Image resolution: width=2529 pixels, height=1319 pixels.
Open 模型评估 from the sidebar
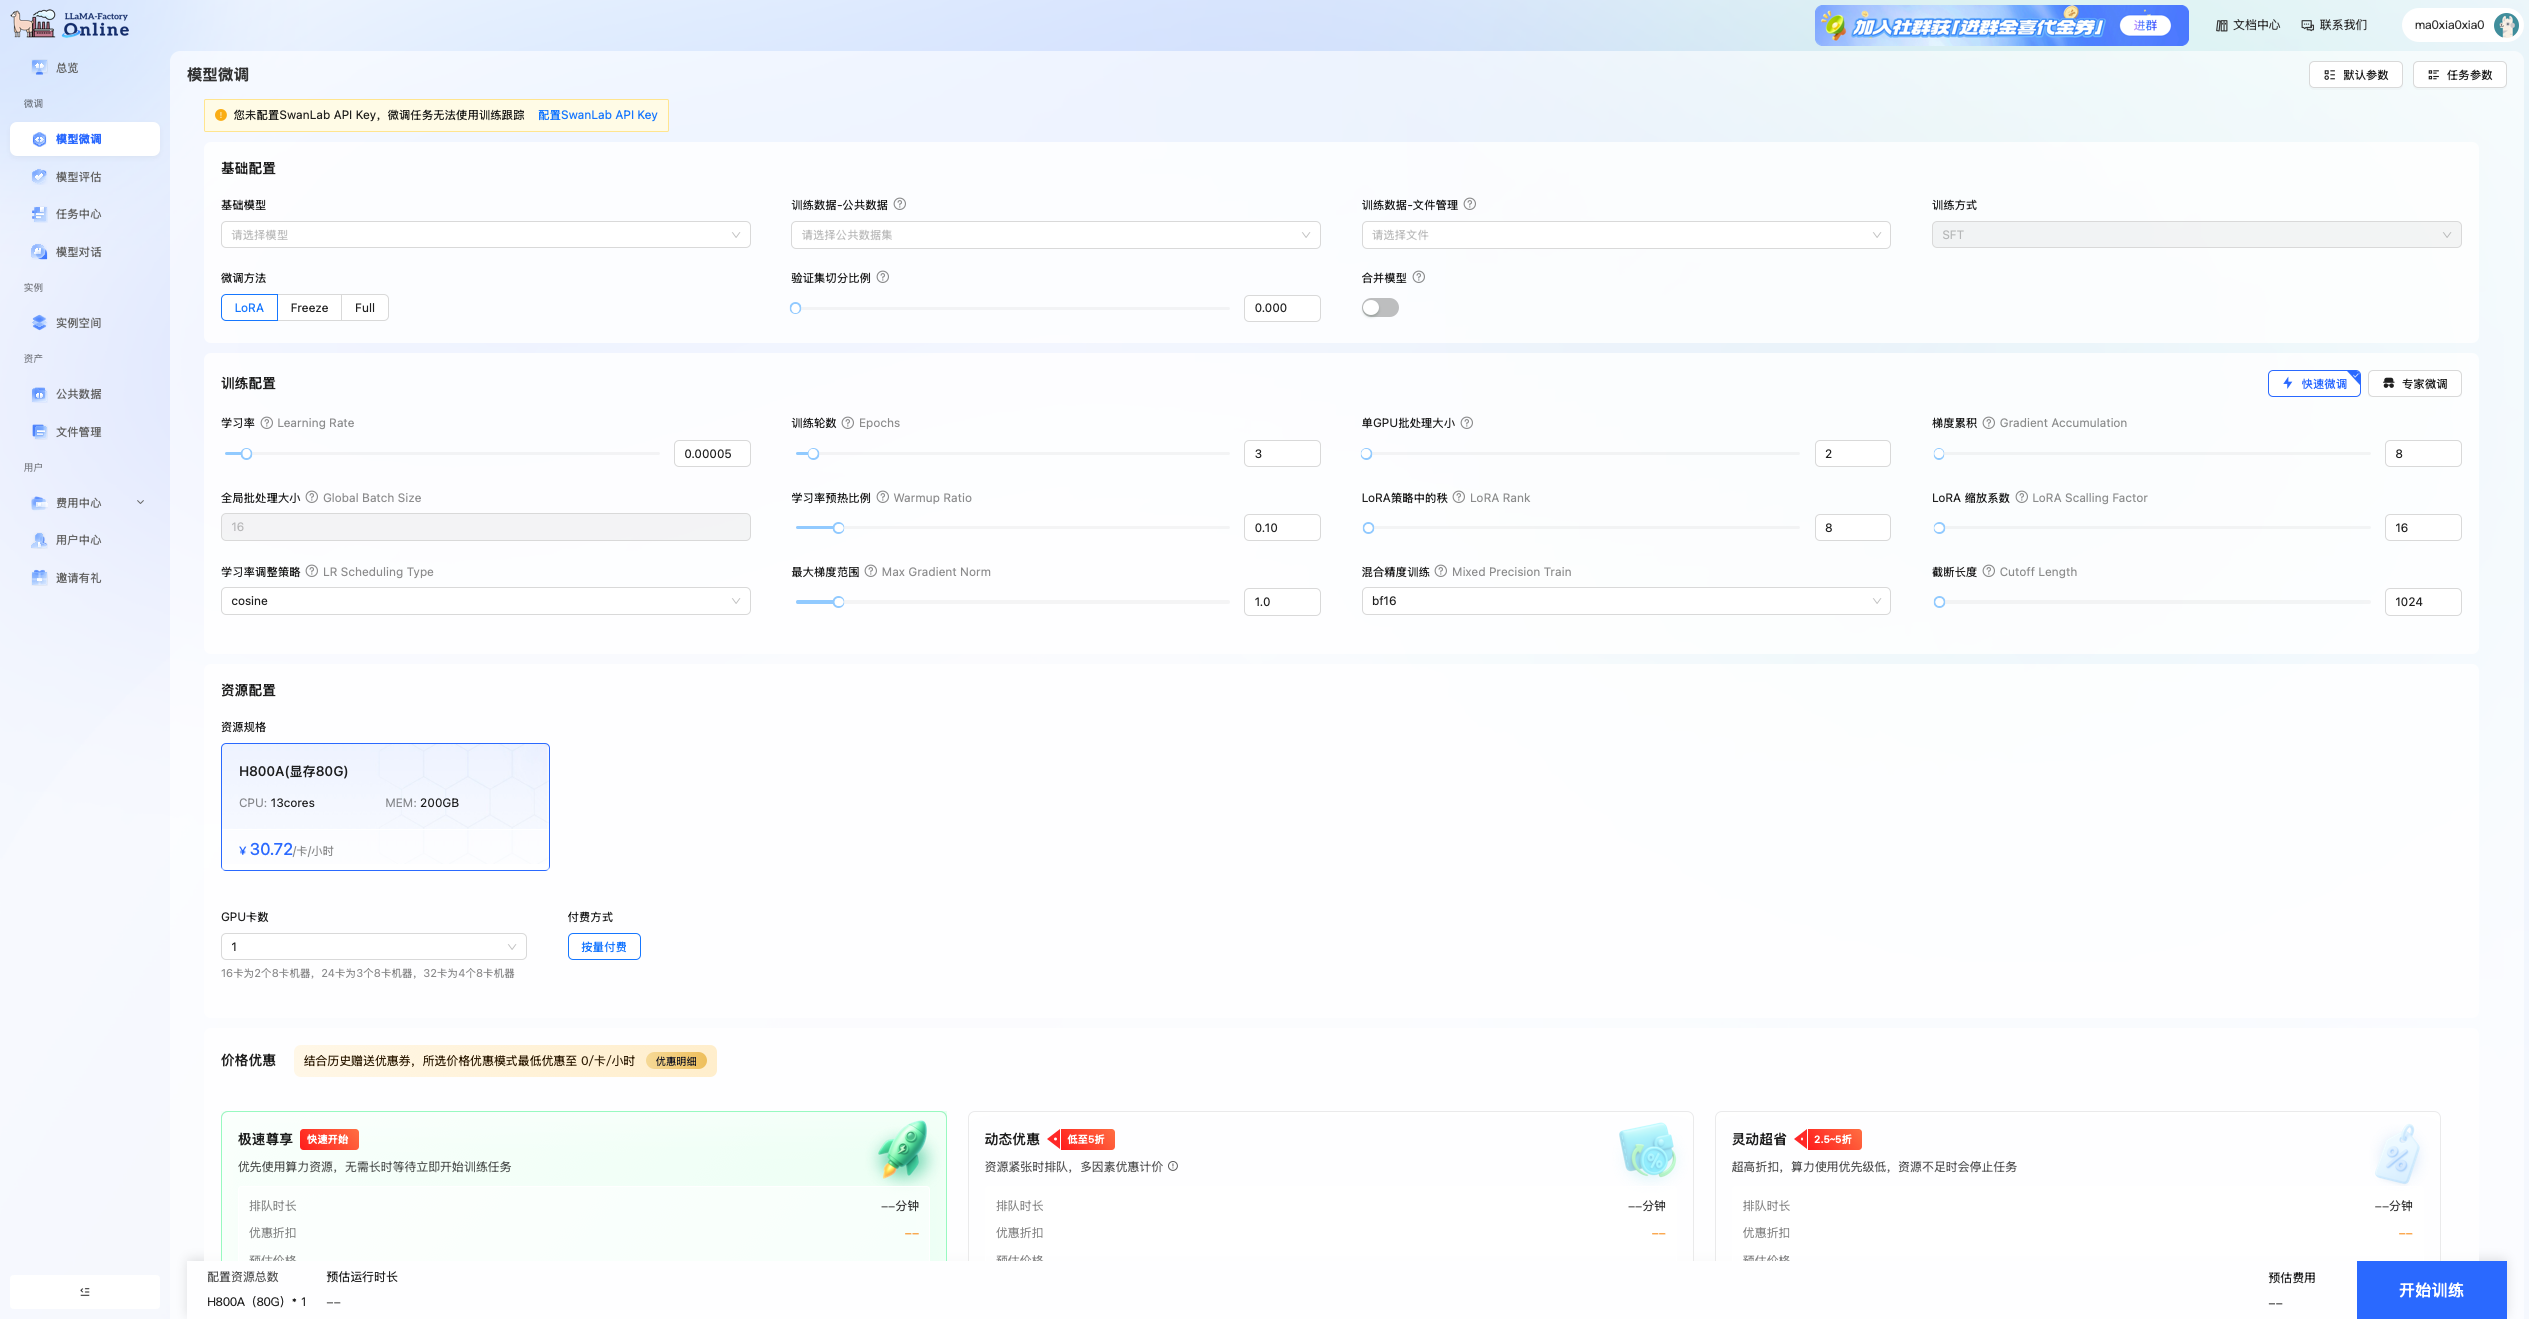tap(78, 177)
